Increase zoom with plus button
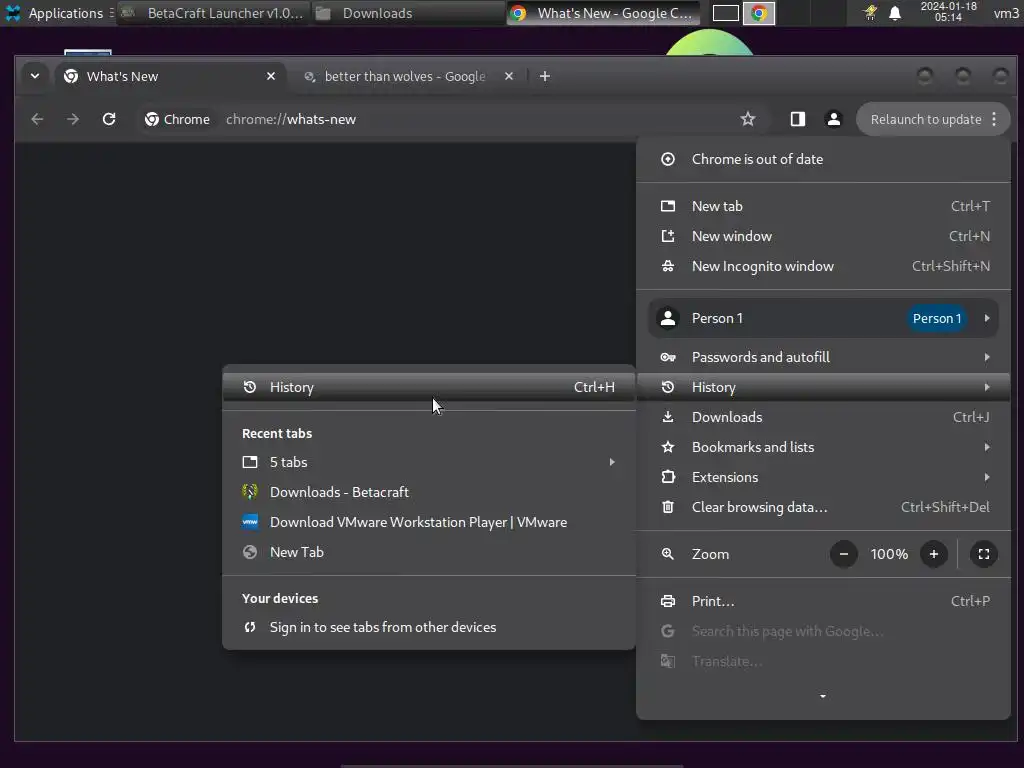This screenshot has width=1024, height=768. click(x=934, y=554)
